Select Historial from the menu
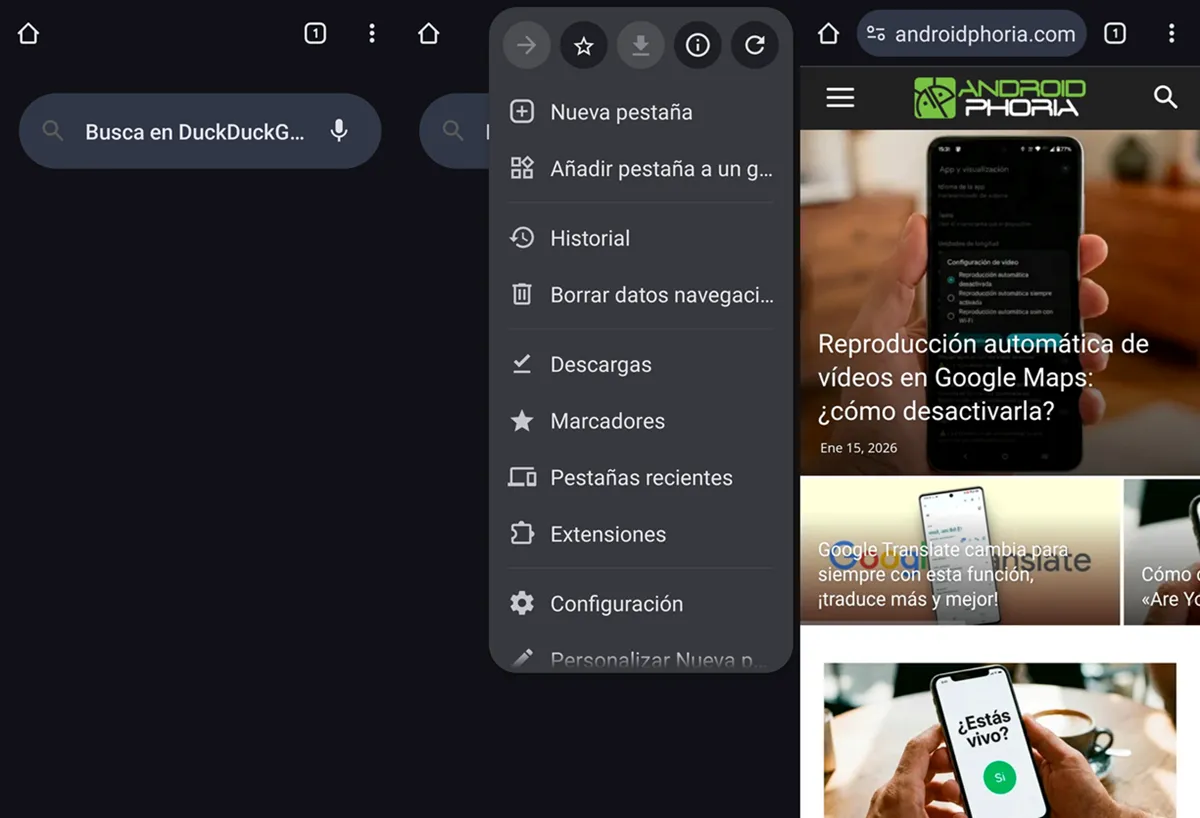This screenshot has height=818, width=1200. pos(589,238)
